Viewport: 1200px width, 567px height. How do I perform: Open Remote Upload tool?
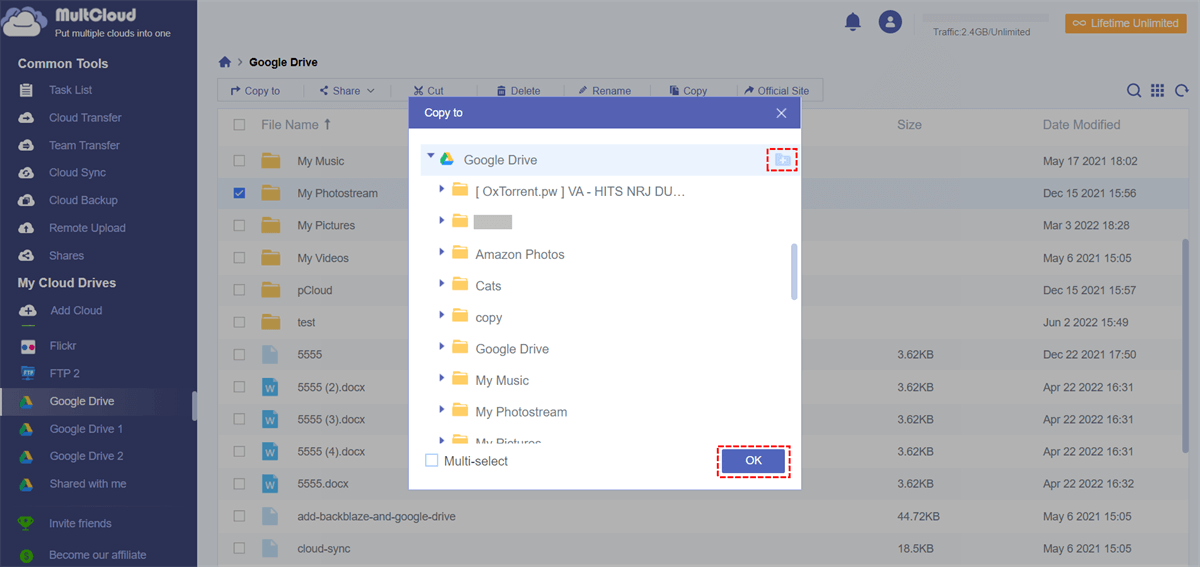[87, 228]
